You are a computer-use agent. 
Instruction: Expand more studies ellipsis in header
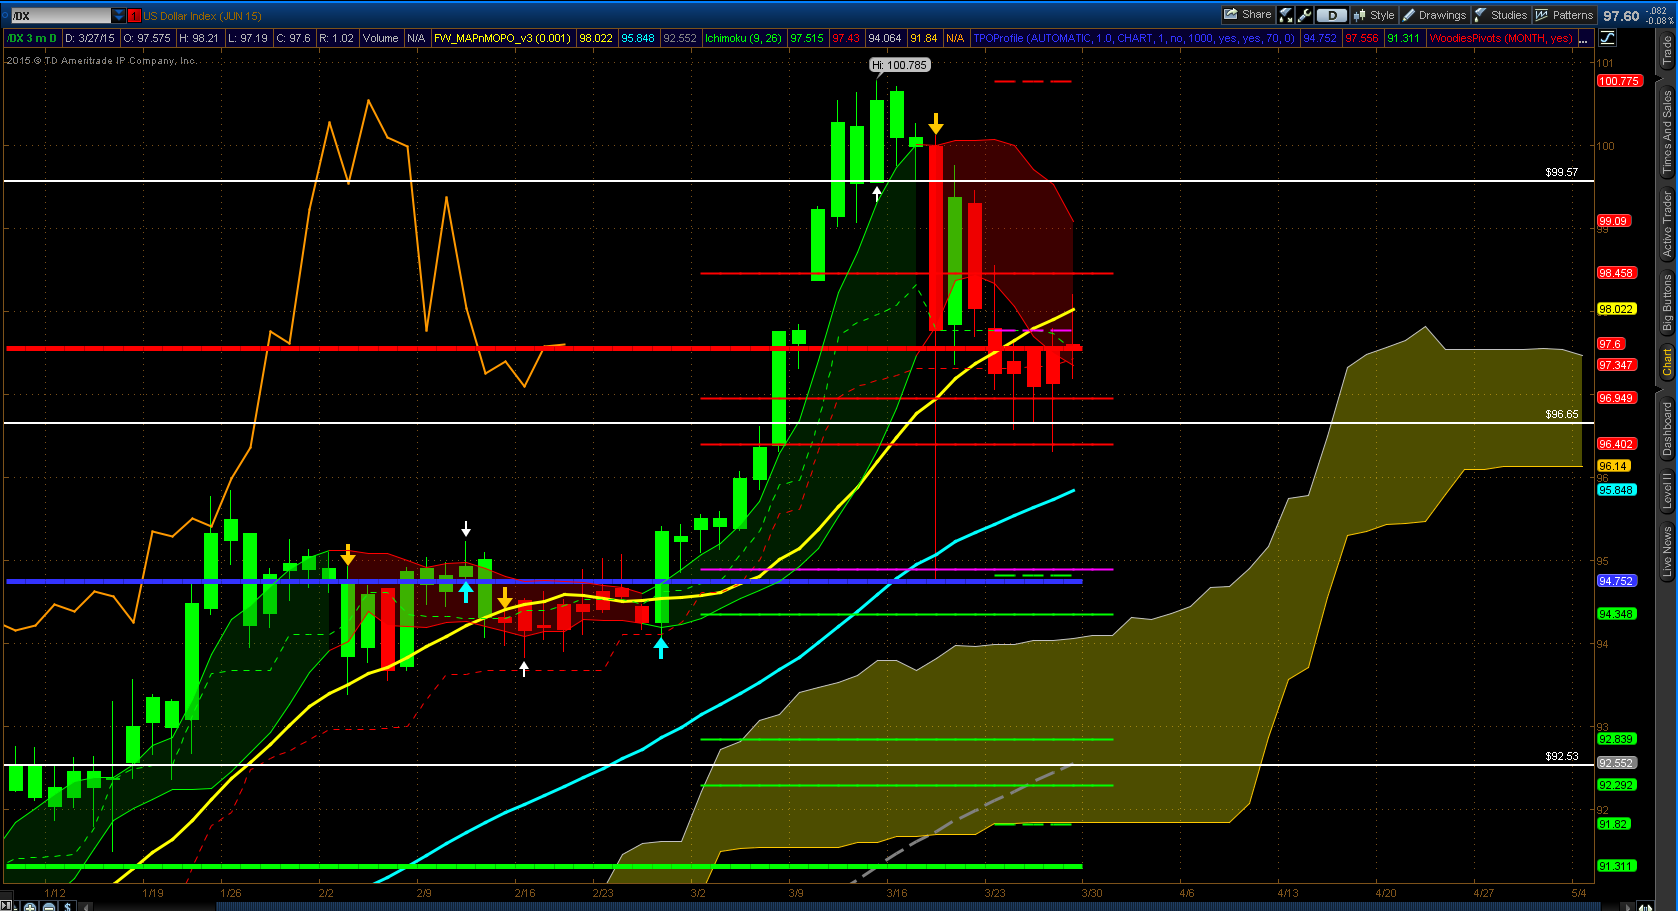(1583, 38)
